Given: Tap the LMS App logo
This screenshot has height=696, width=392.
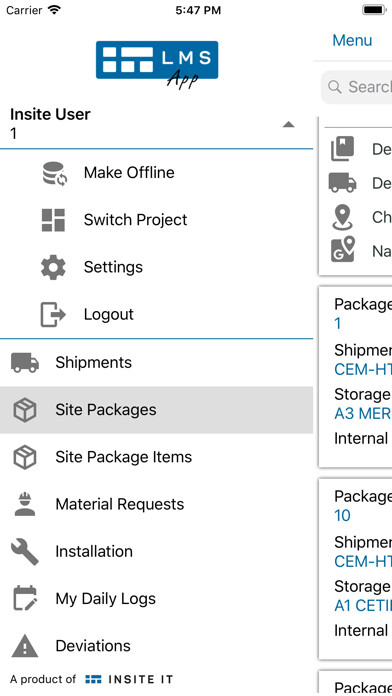Looking at the screenshot, I should point(157,65).
